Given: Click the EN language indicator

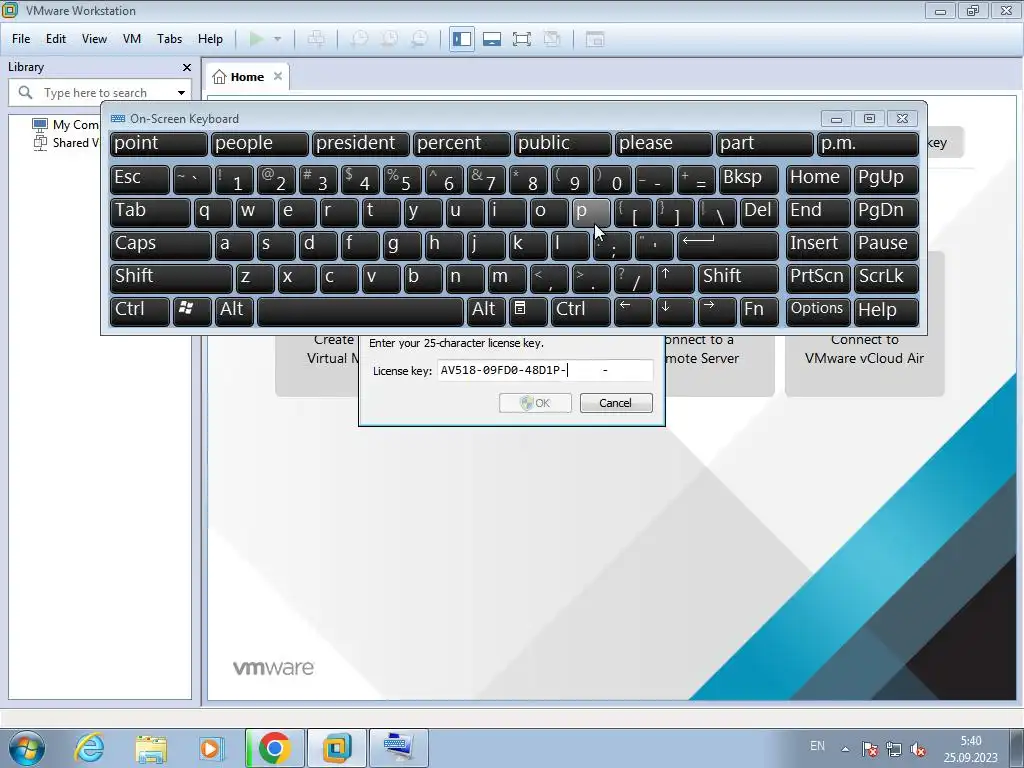Looking at the screenshot, I should click(x=817, y=746).
